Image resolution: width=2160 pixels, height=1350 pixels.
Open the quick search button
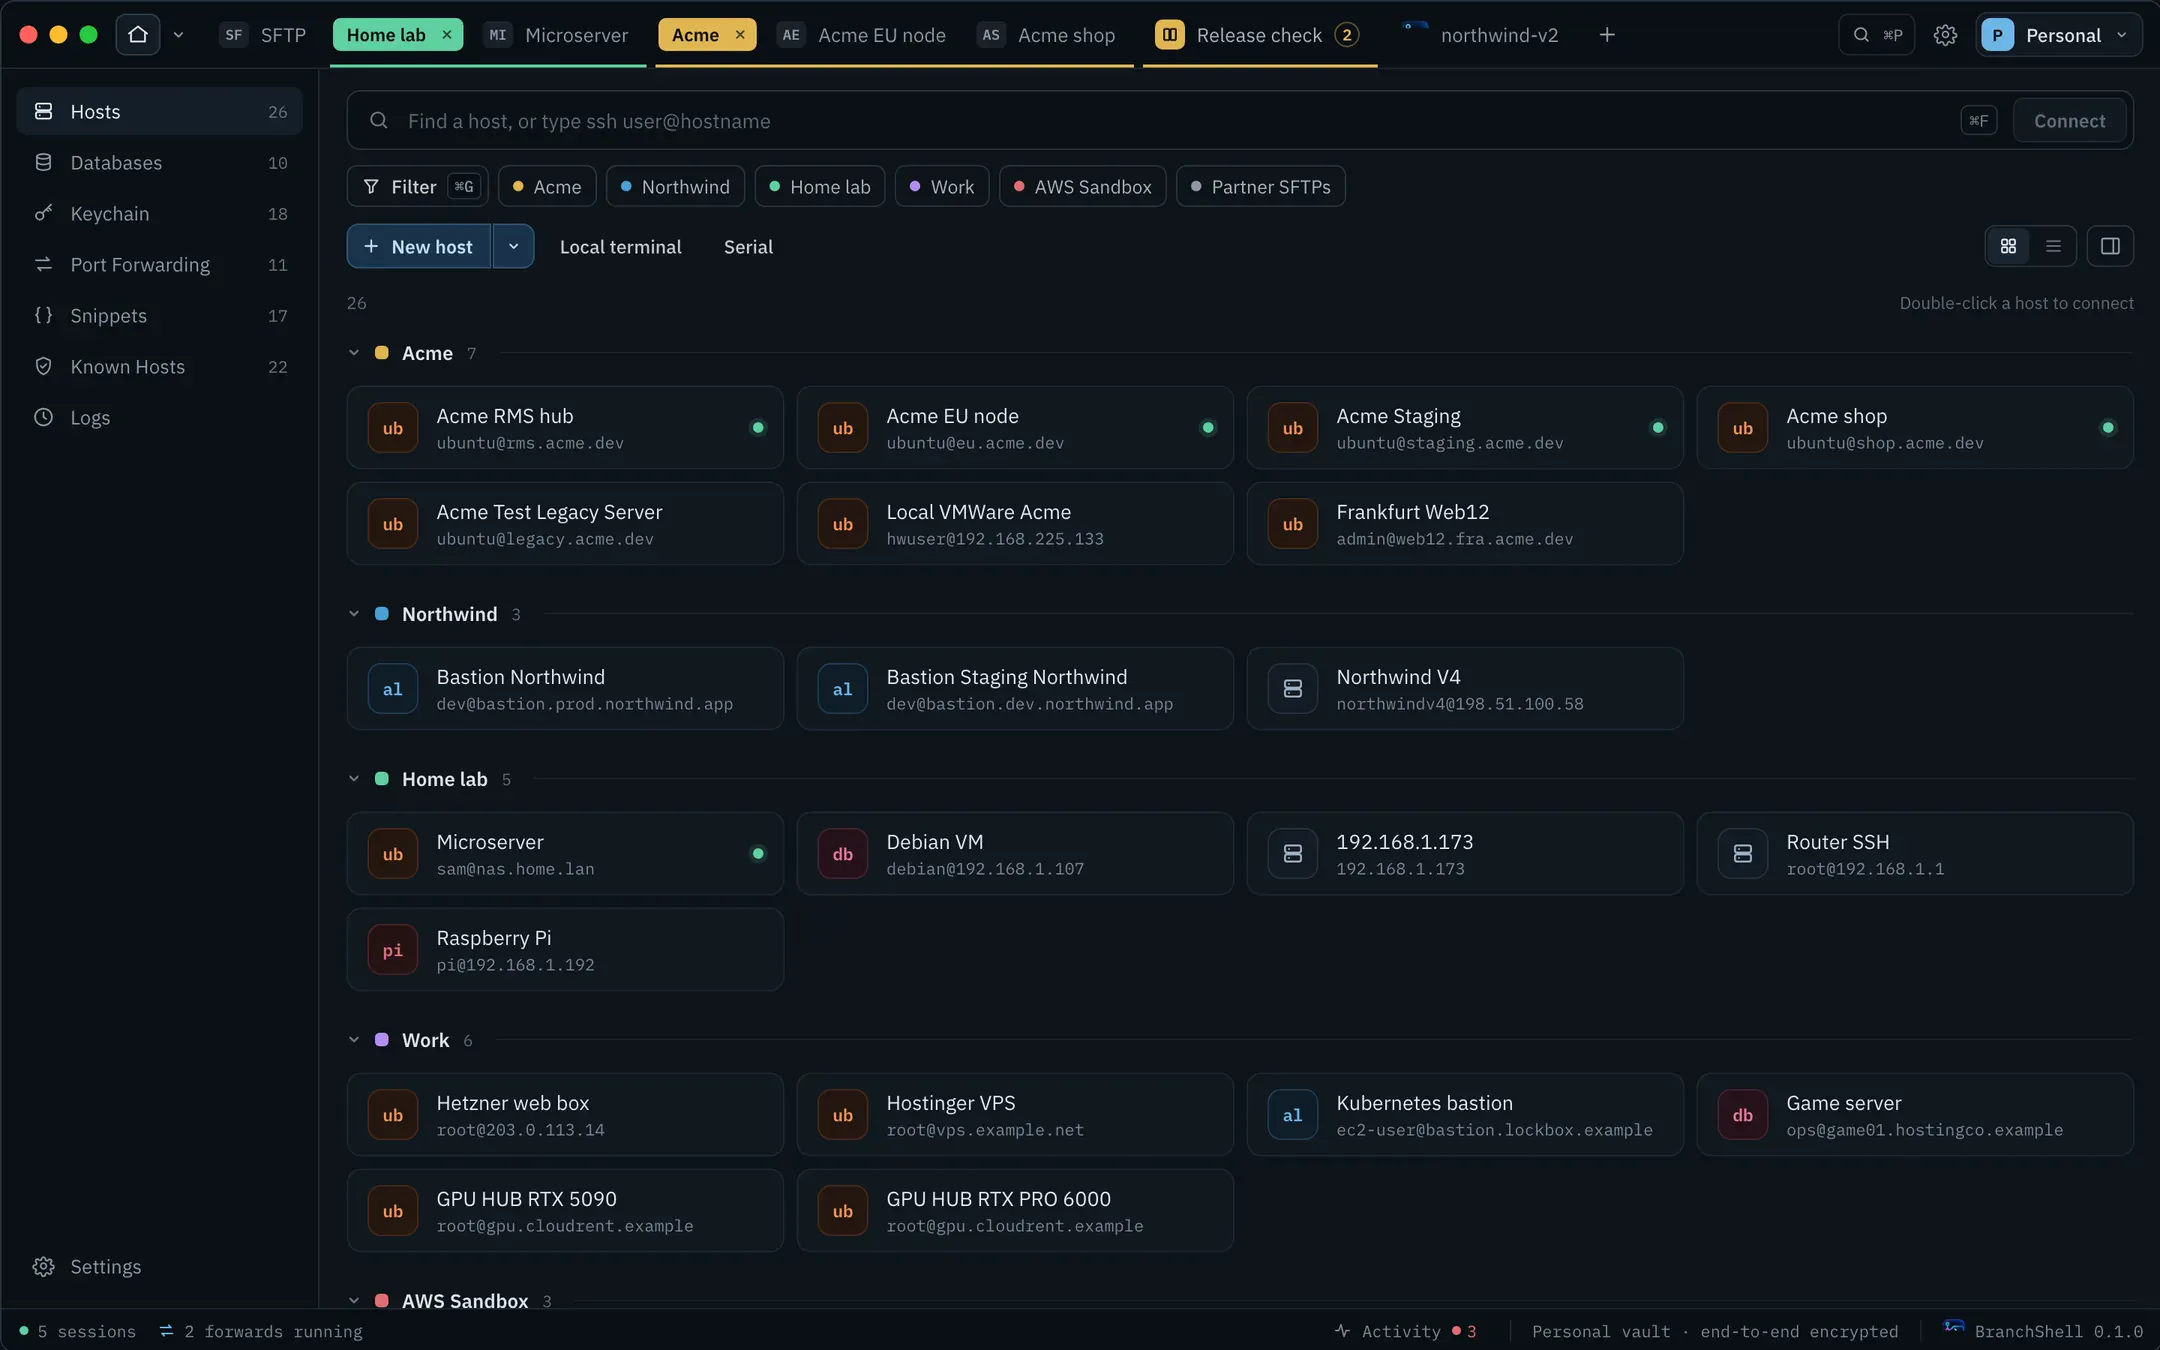(x=1876, y=35)
